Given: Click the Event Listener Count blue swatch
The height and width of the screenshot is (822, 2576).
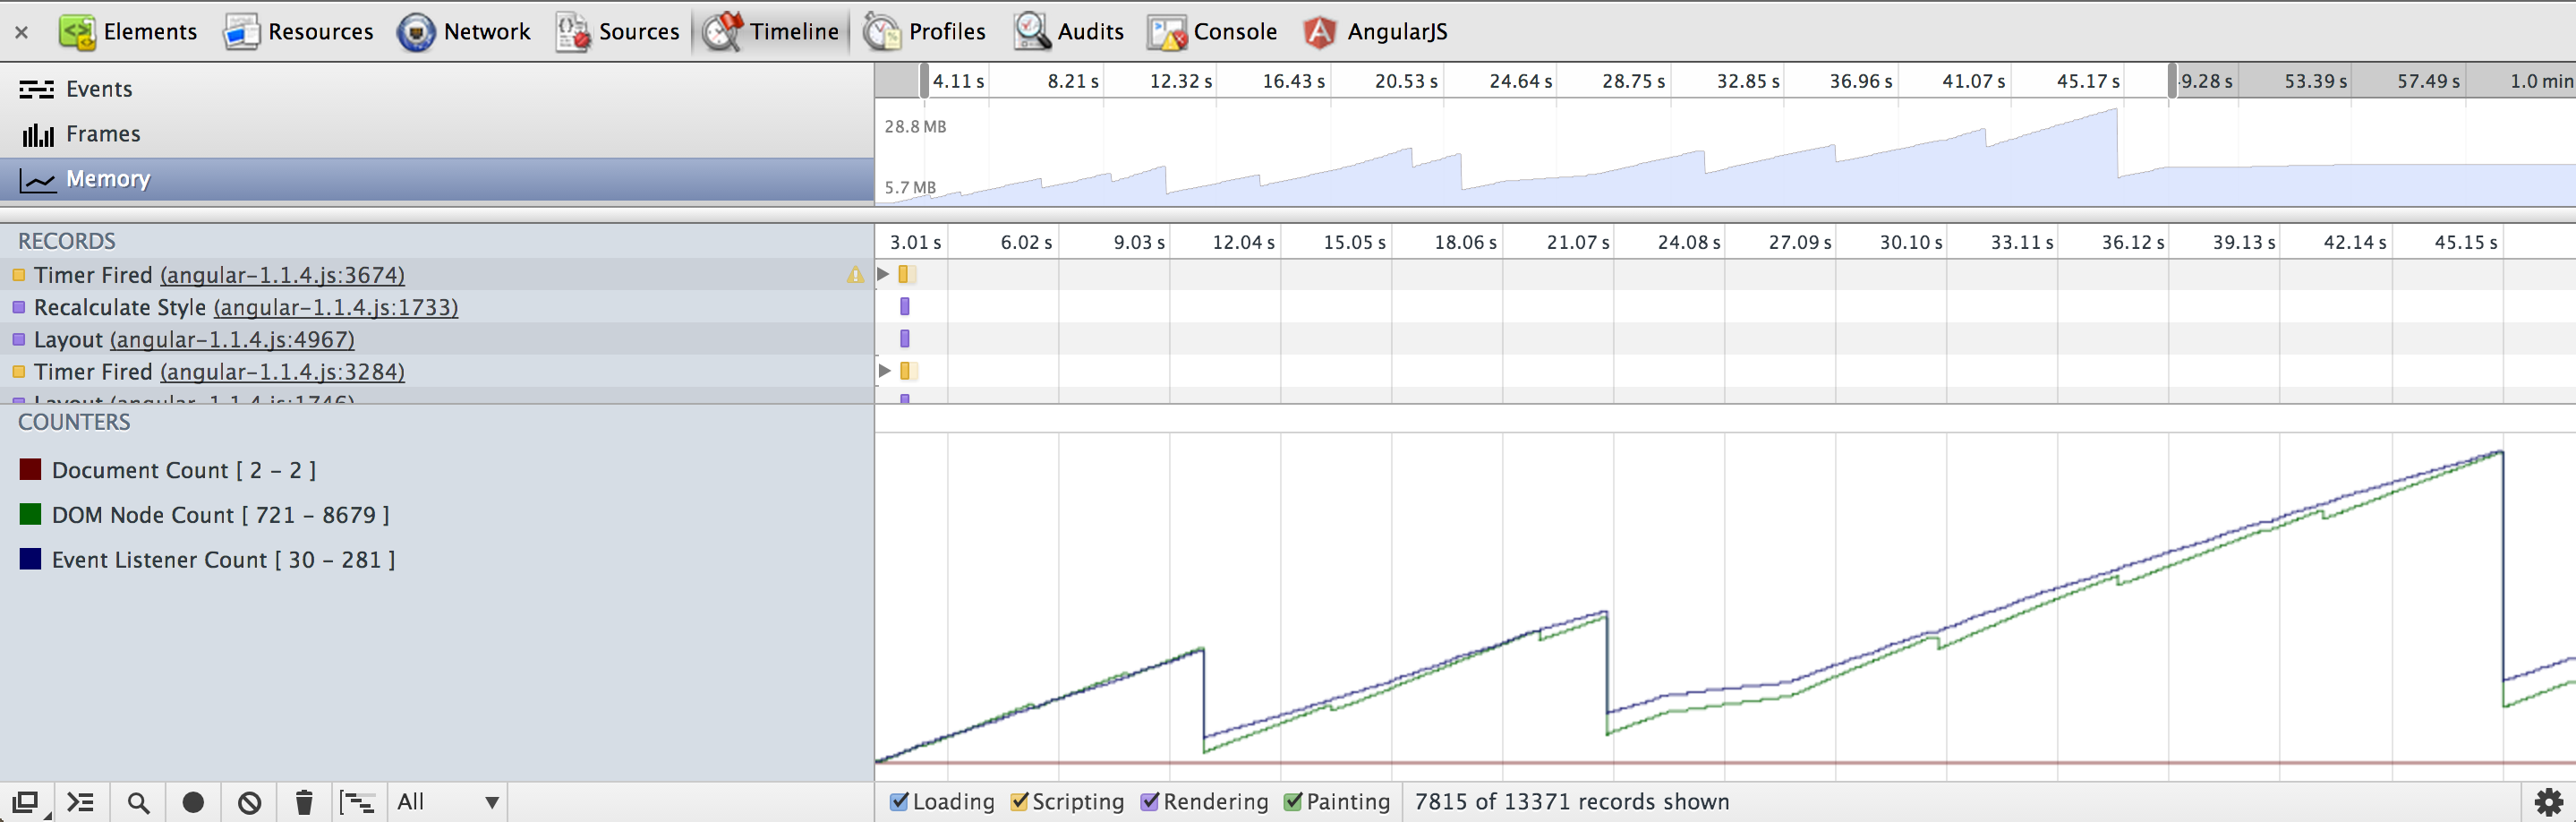Looking at the screenshot, I should point(31,559).
